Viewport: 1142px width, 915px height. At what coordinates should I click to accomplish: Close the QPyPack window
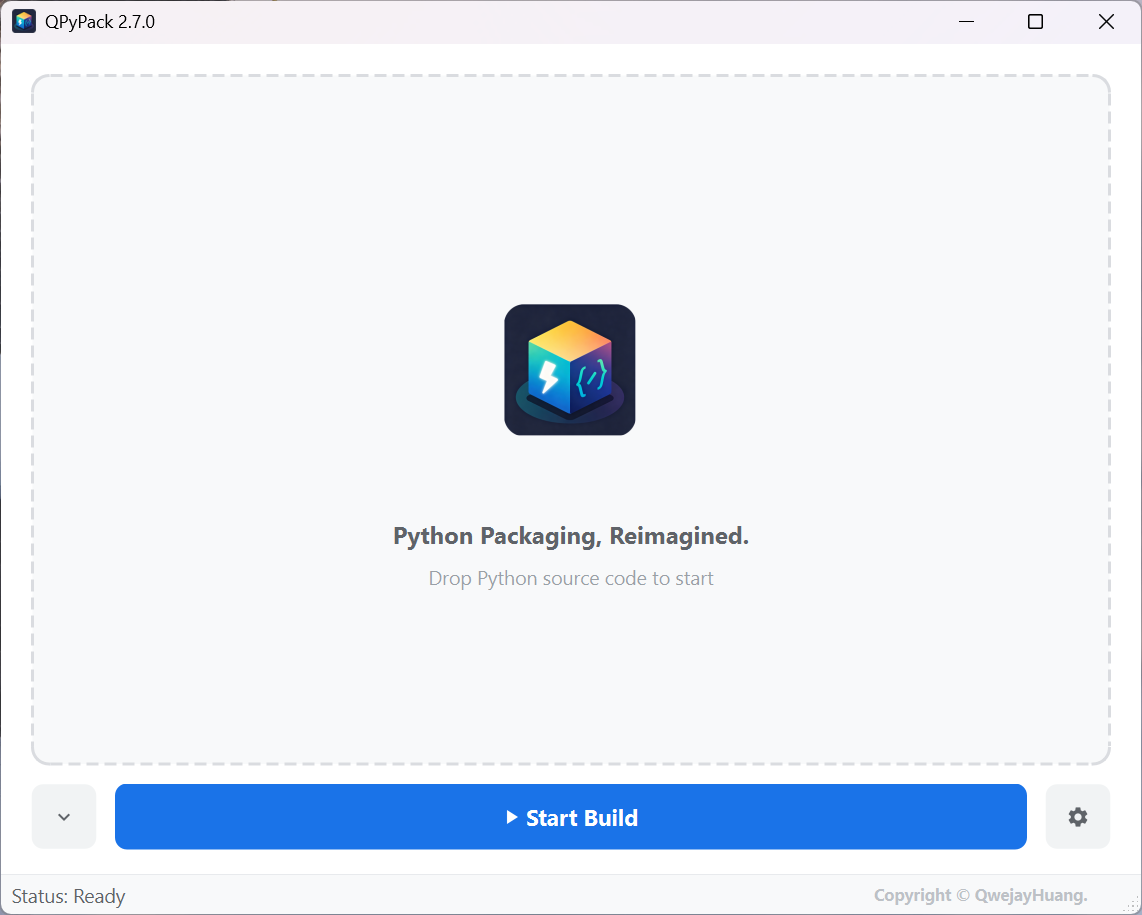[x=1106, y=22]
